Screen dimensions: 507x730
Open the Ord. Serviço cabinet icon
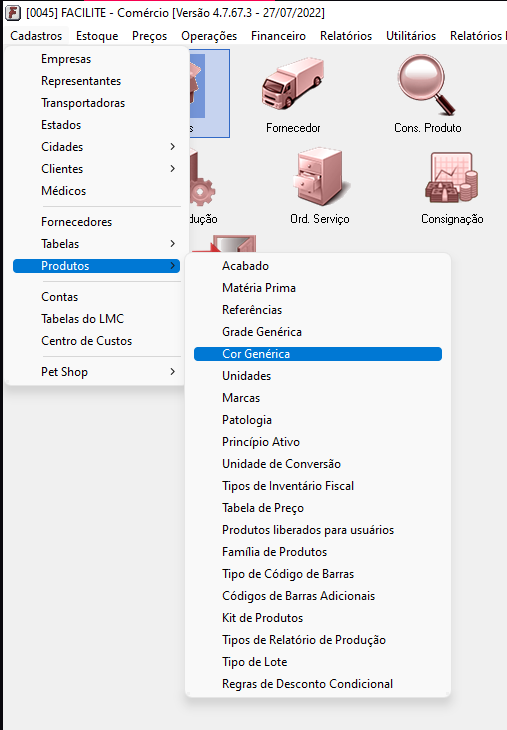pyautogui.click(x=319, y=178)
